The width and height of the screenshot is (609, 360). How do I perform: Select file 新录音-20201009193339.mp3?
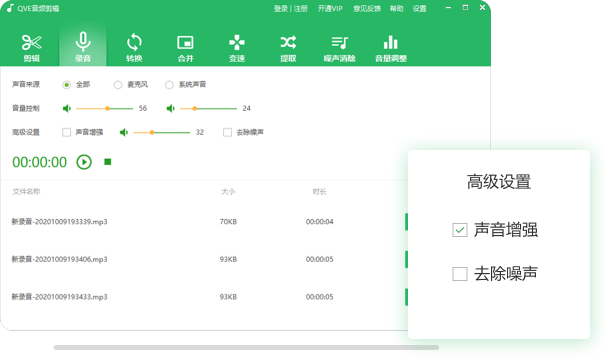(x=59, y=222)
